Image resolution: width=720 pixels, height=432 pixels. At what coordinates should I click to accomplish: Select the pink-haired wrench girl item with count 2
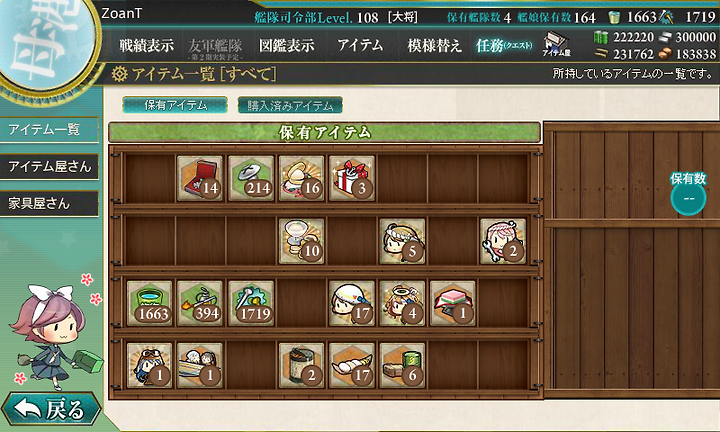point(503,241)
